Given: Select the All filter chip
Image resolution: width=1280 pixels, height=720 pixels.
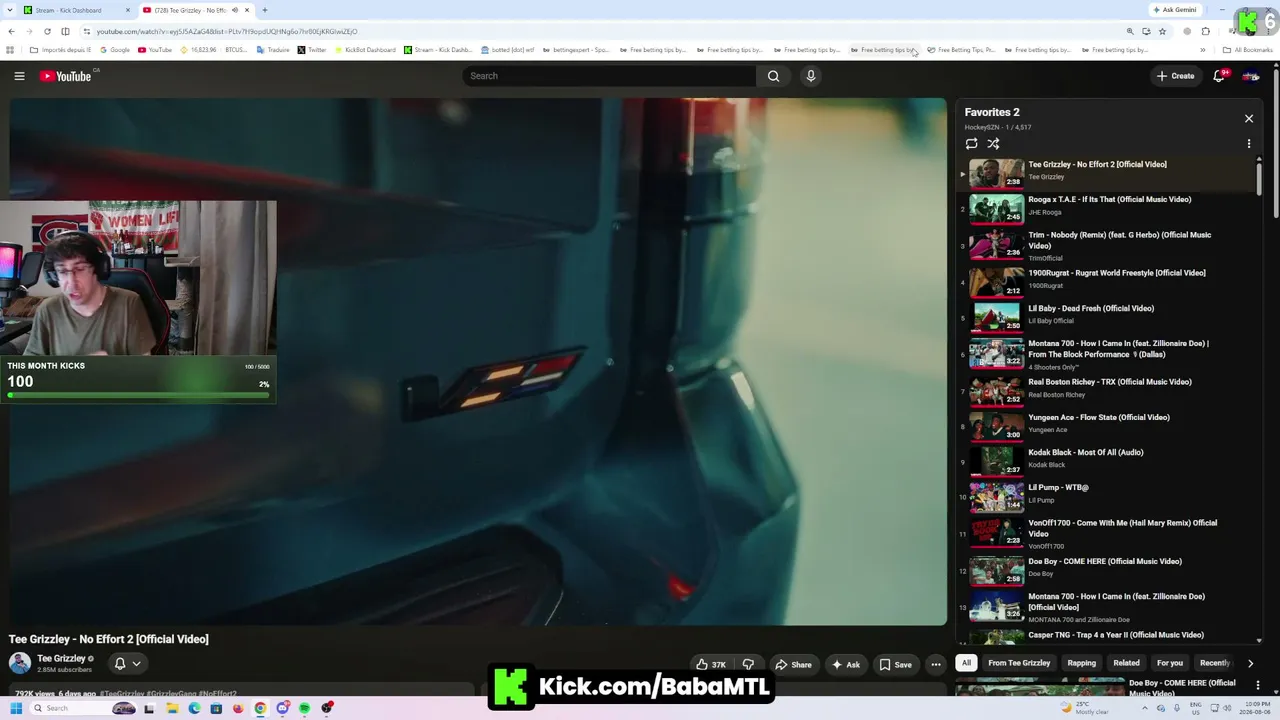Looking at the screenshot, I should 966,663.
